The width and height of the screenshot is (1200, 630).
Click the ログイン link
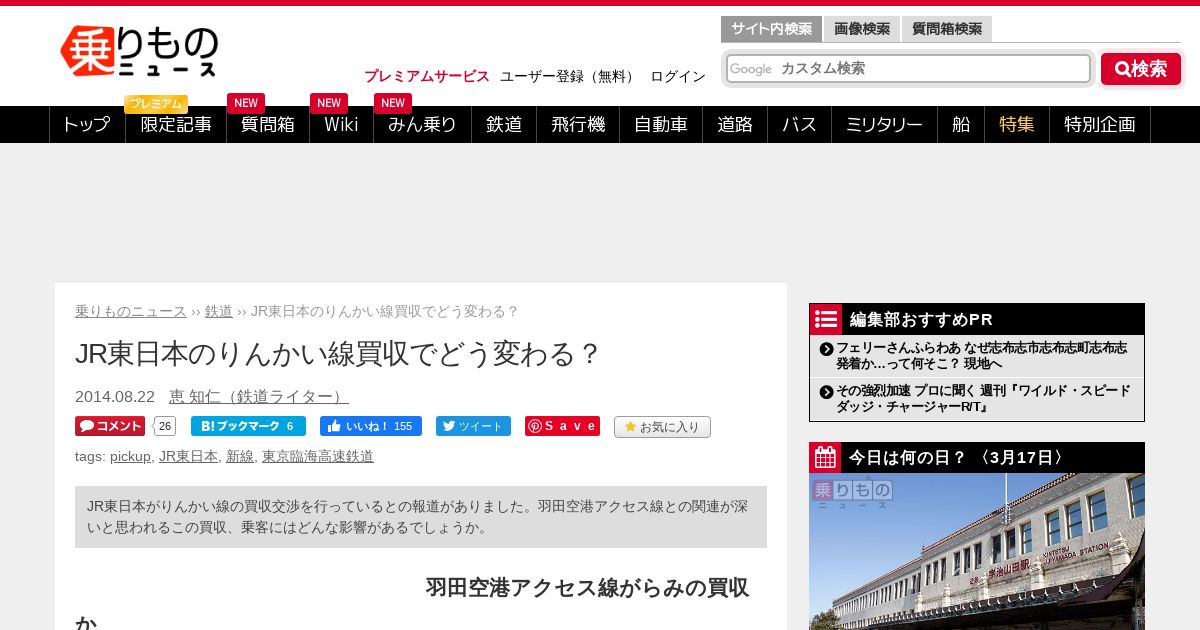click(678, 76)
